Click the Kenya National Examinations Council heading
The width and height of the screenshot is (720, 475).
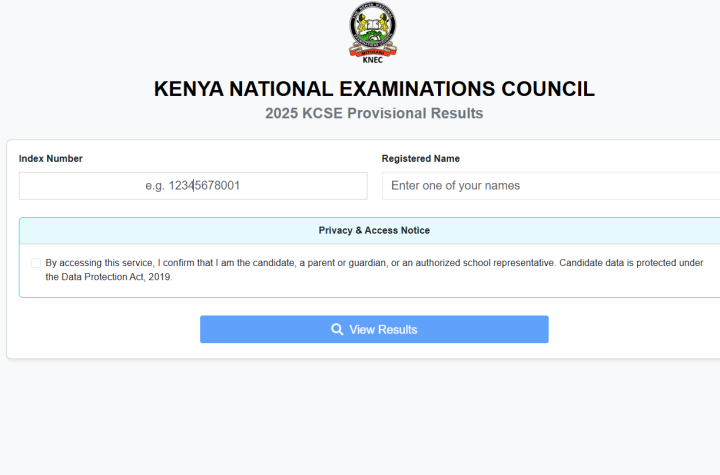(374, 89)
